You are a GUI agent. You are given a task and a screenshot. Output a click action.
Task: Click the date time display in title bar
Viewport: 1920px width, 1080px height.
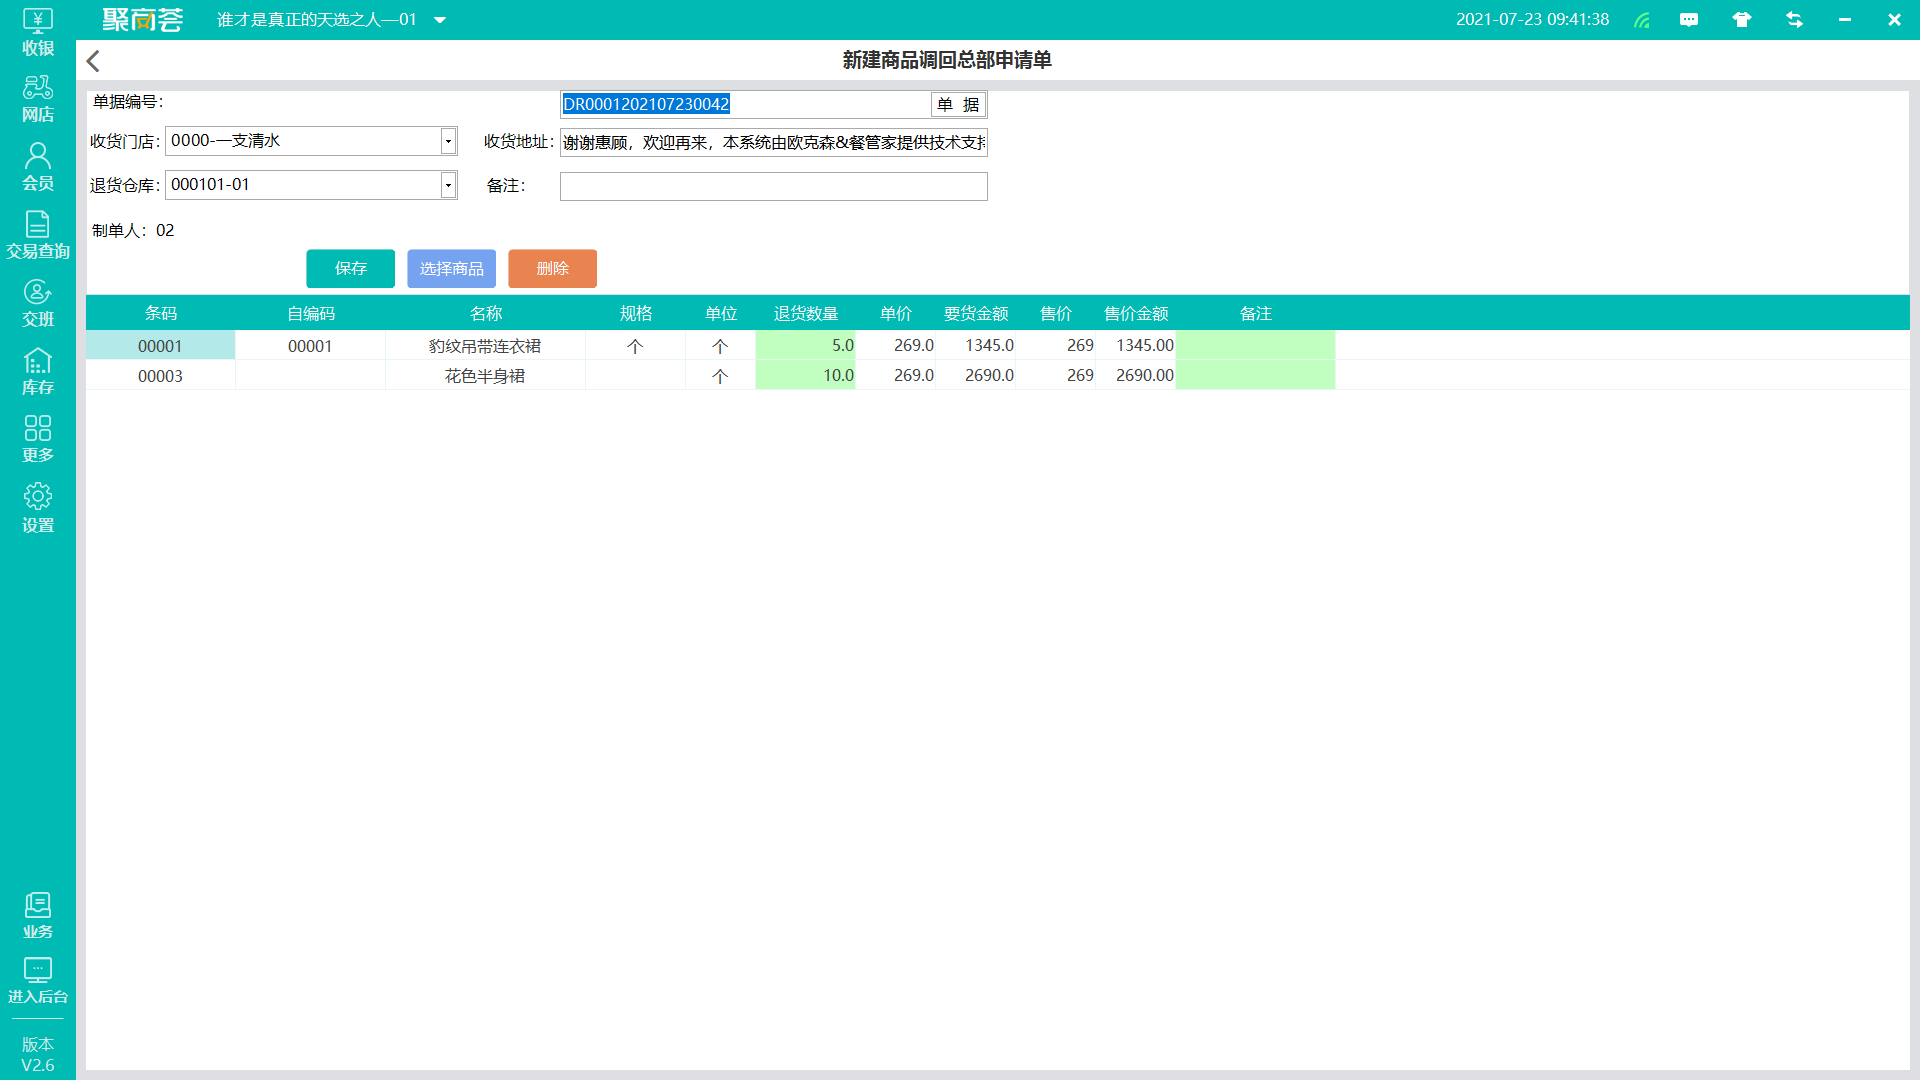coord(1532,19)
